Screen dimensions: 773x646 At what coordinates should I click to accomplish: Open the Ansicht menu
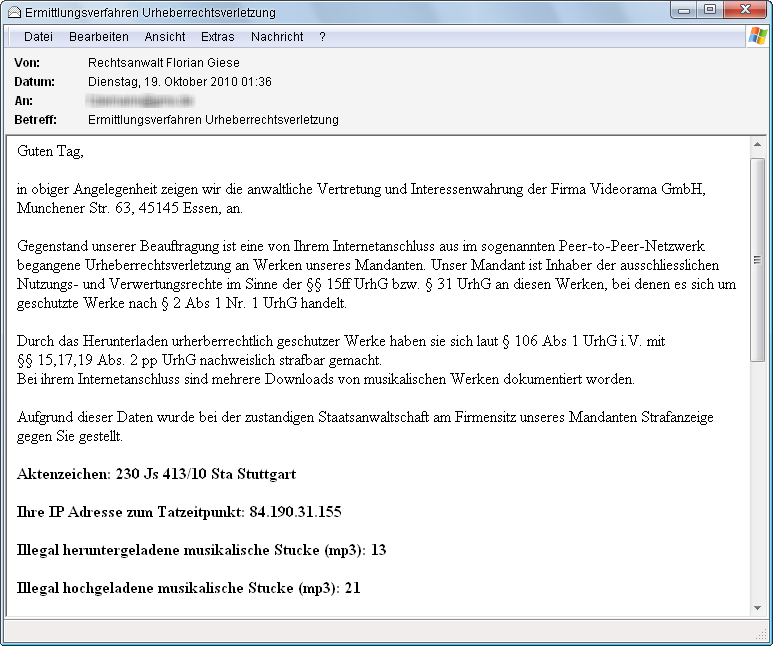(x=165, y=37)
